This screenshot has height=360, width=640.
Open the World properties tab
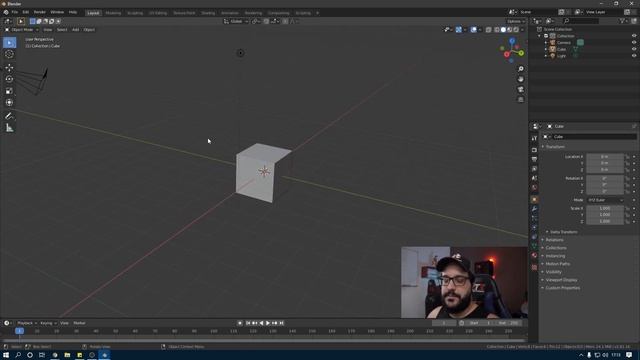click(x=534, y=187)
